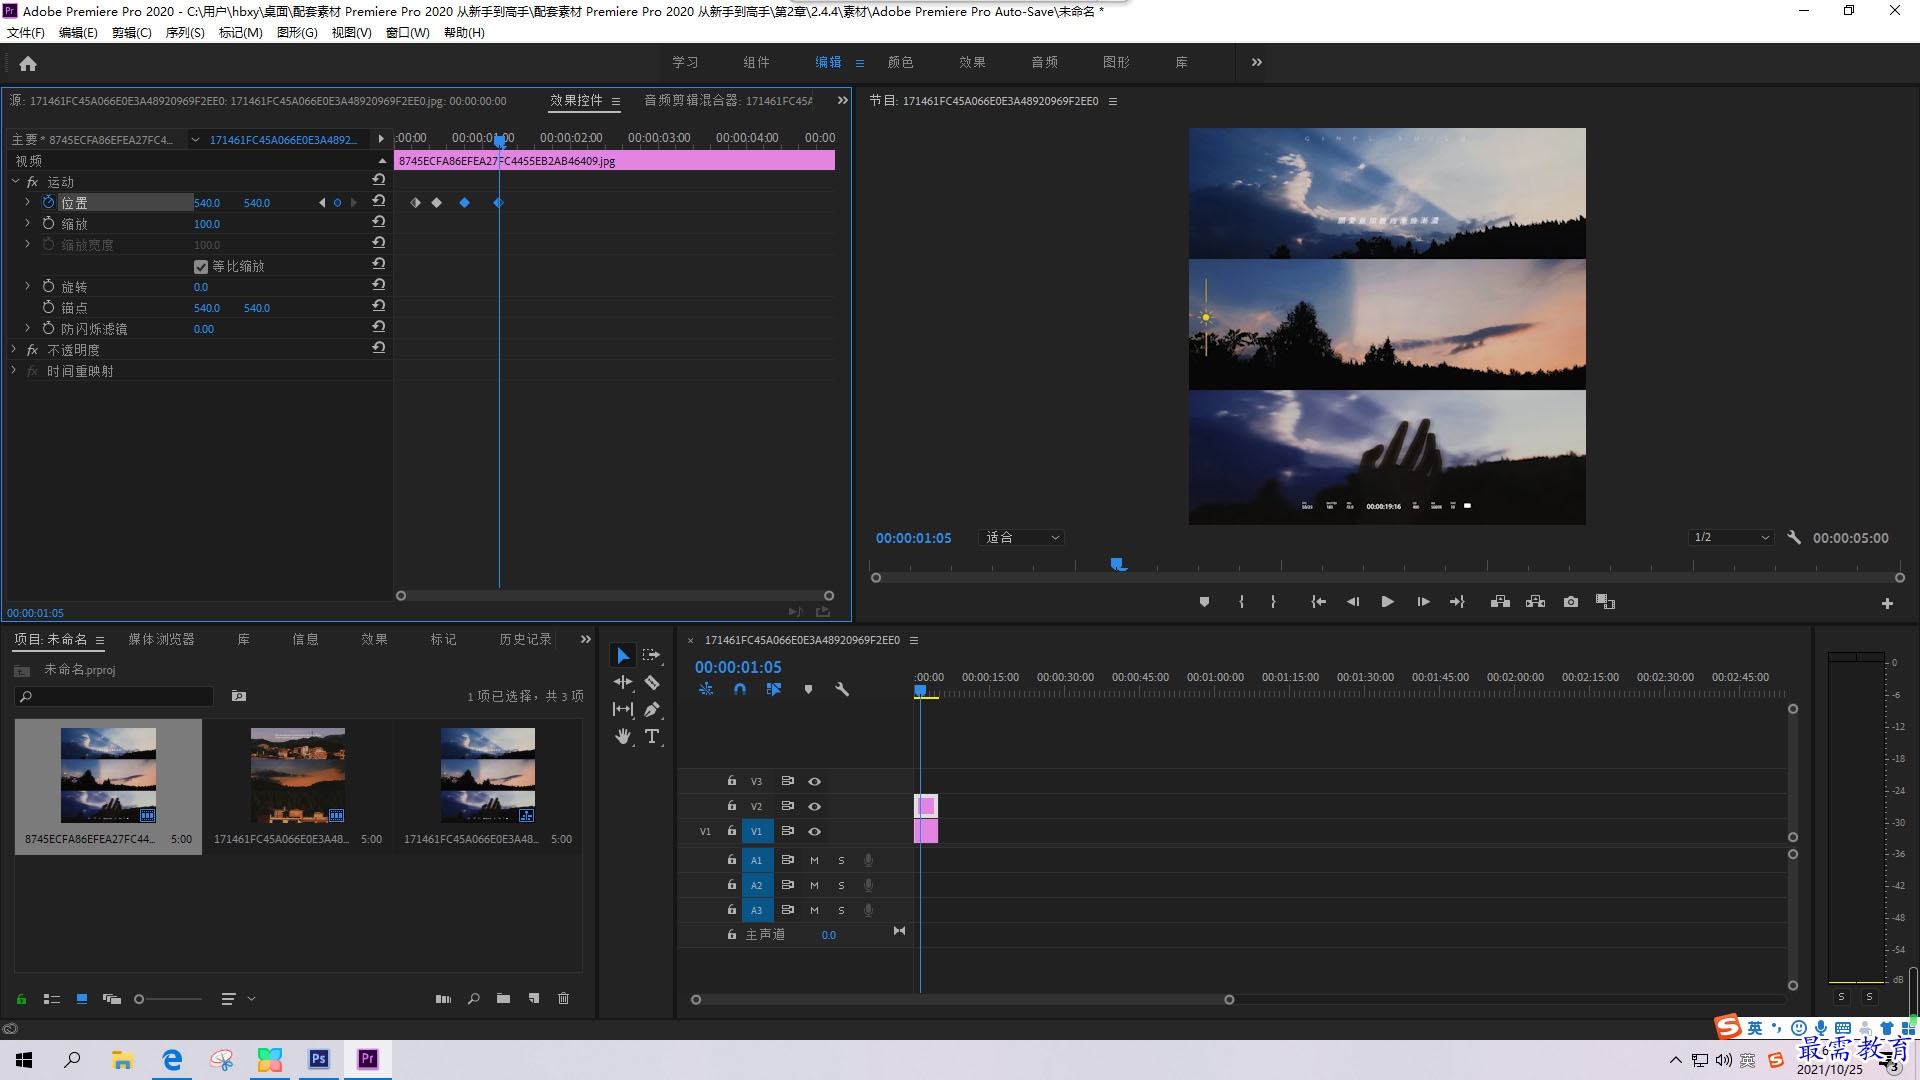Open the 适合 zoom level dropdown

tap(1022, 537)
